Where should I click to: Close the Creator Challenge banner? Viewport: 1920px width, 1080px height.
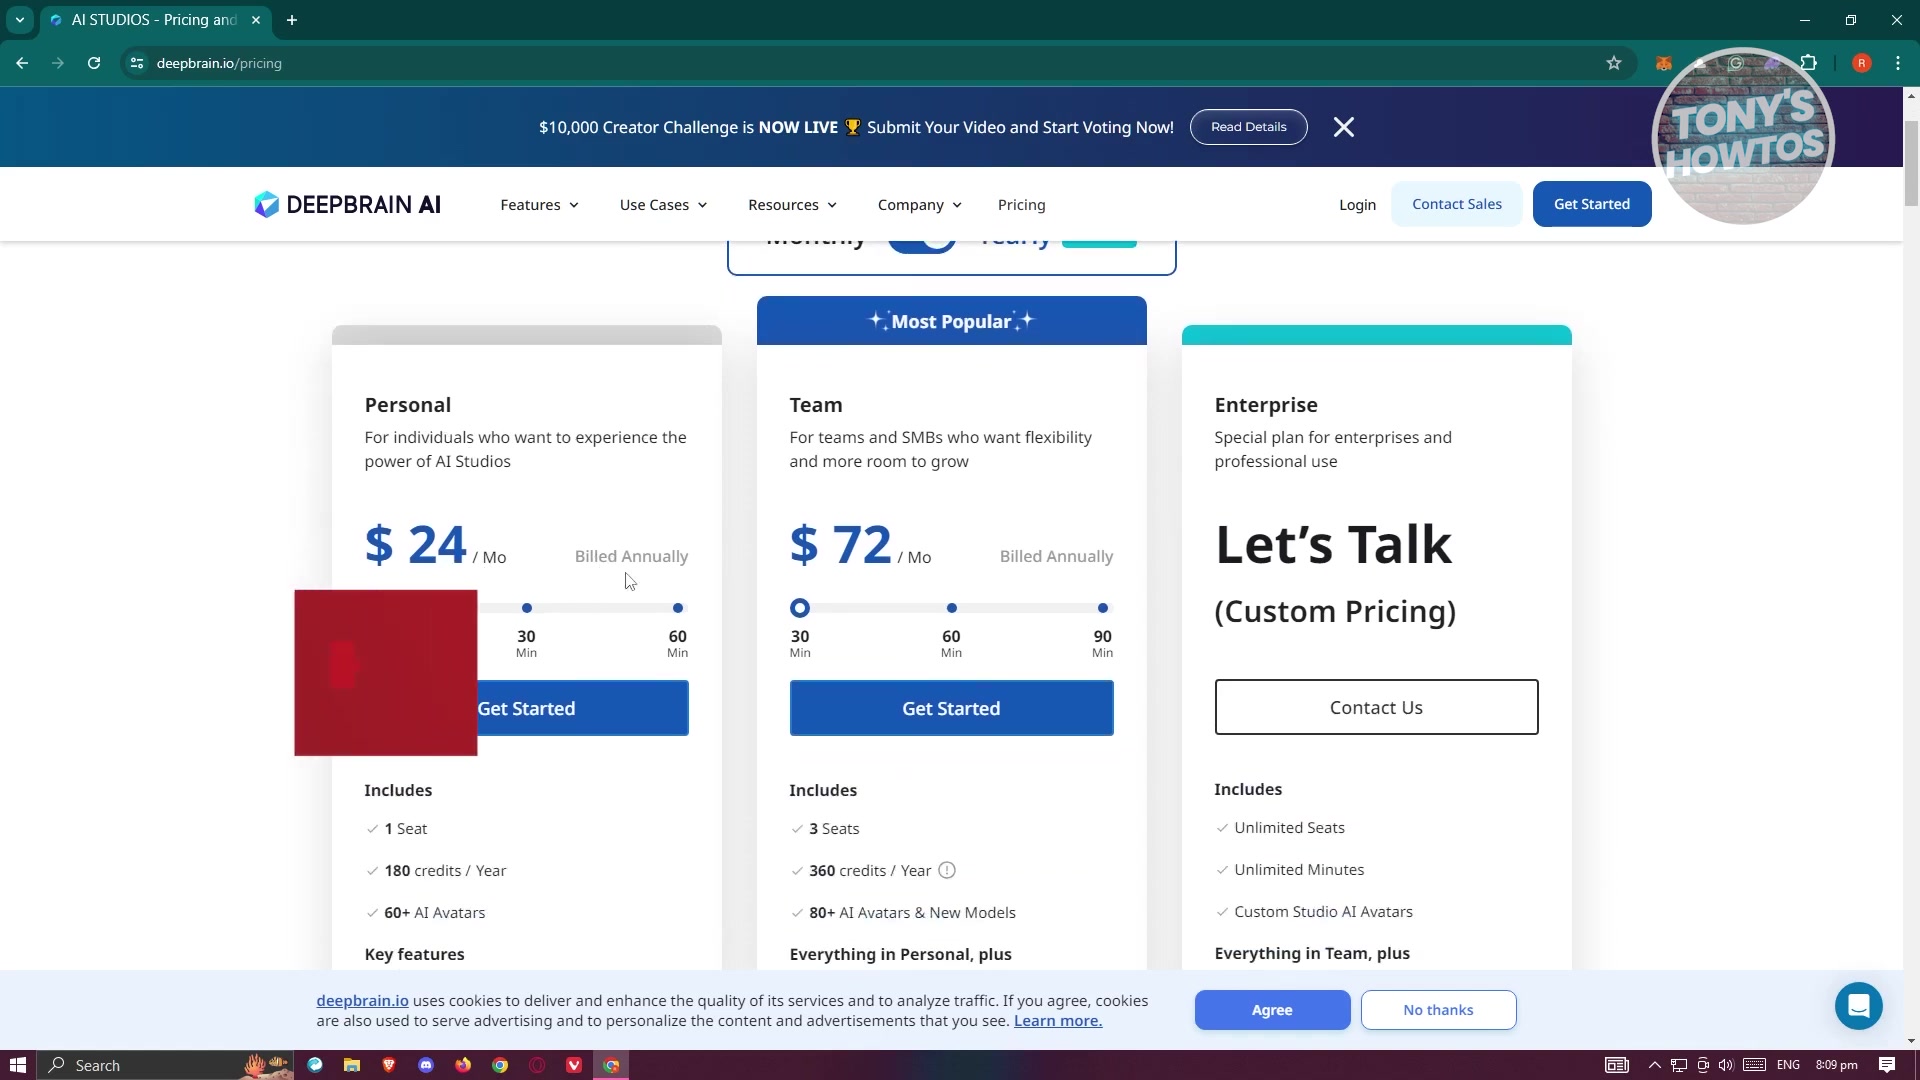[x=1344, y=127]
